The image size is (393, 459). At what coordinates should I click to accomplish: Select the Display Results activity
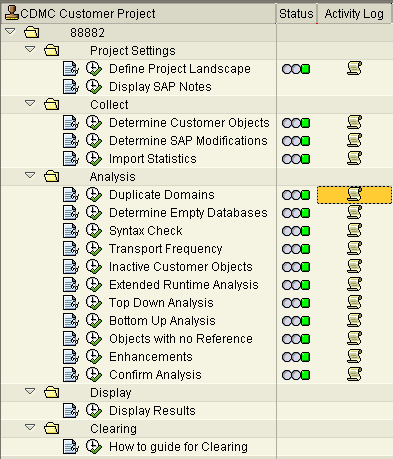152,411
